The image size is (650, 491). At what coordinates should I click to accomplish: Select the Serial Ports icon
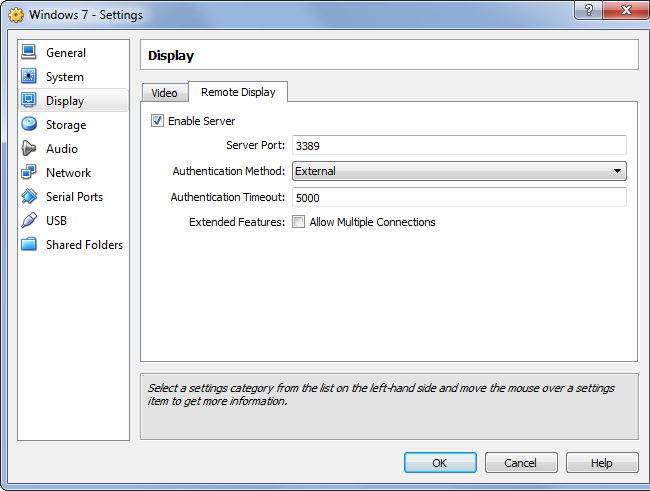point(29,197)
